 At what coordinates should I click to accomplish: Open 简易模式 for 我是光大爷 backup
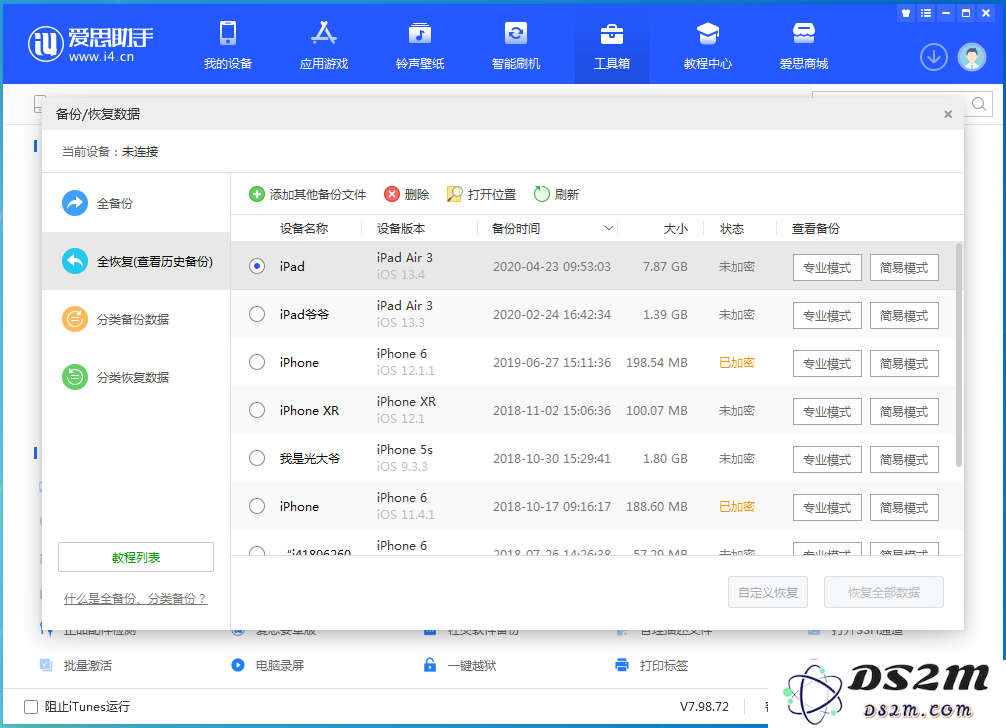tap(904, 460)
